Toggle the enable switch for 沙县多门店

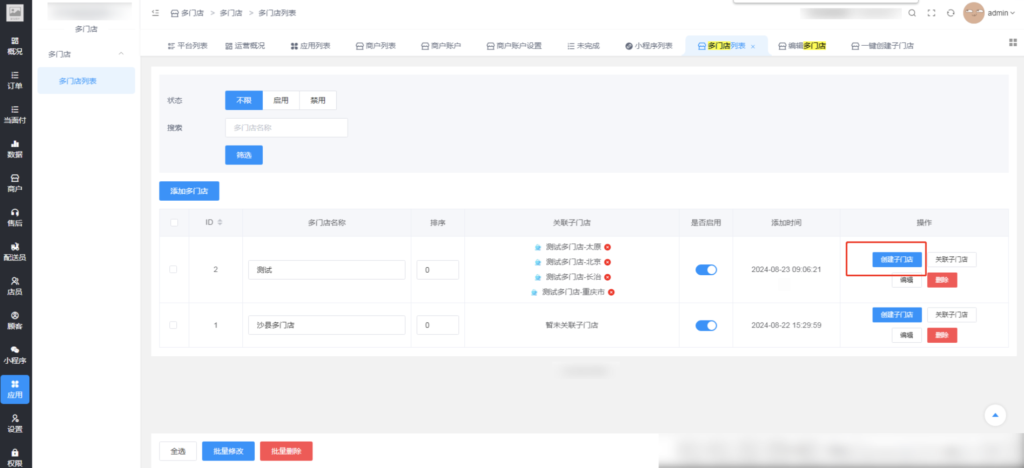[x=706, y=325]
